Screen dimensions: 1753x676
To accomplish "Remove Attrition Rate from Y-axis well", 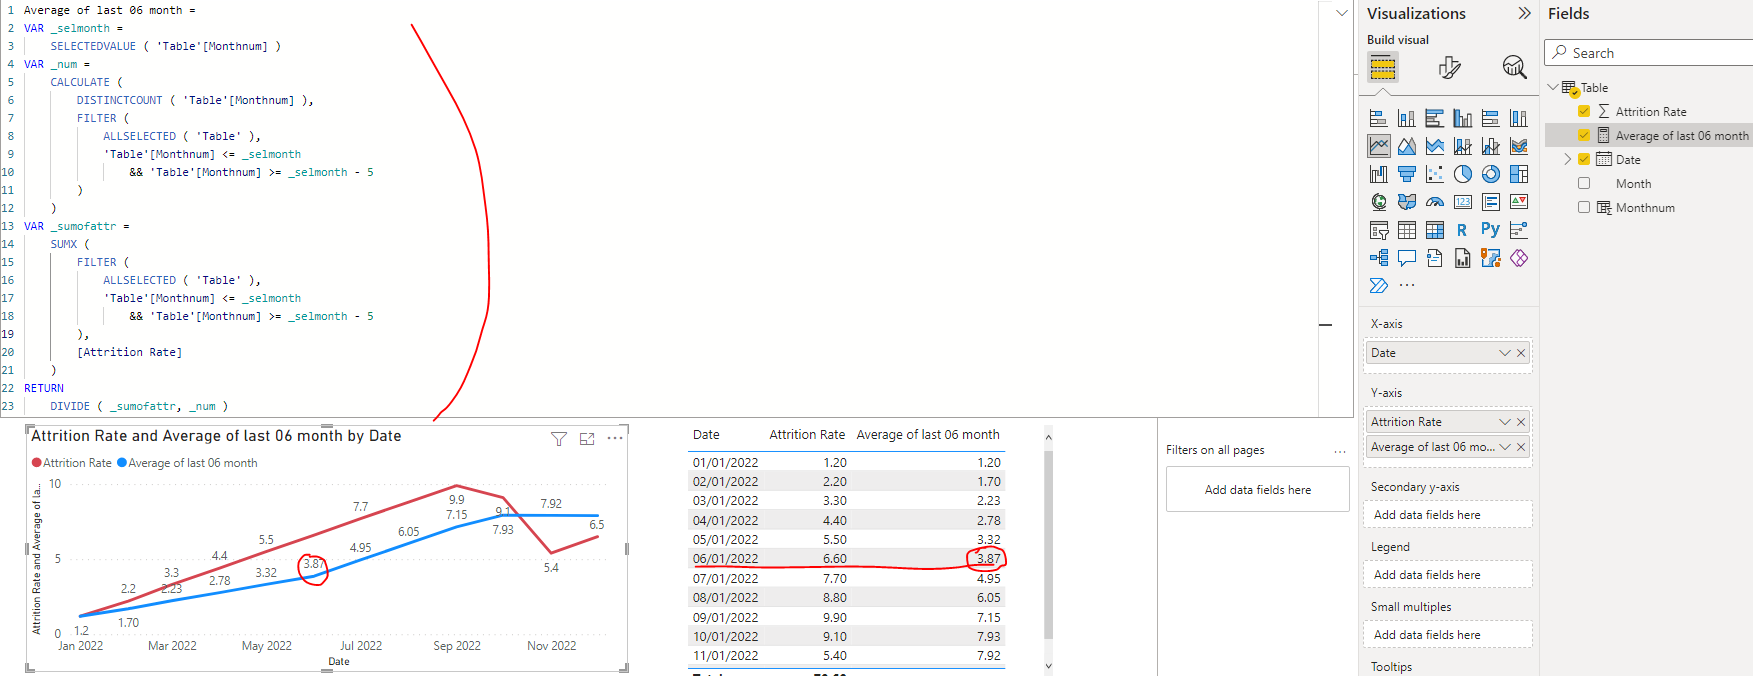I will point(1521,422).
